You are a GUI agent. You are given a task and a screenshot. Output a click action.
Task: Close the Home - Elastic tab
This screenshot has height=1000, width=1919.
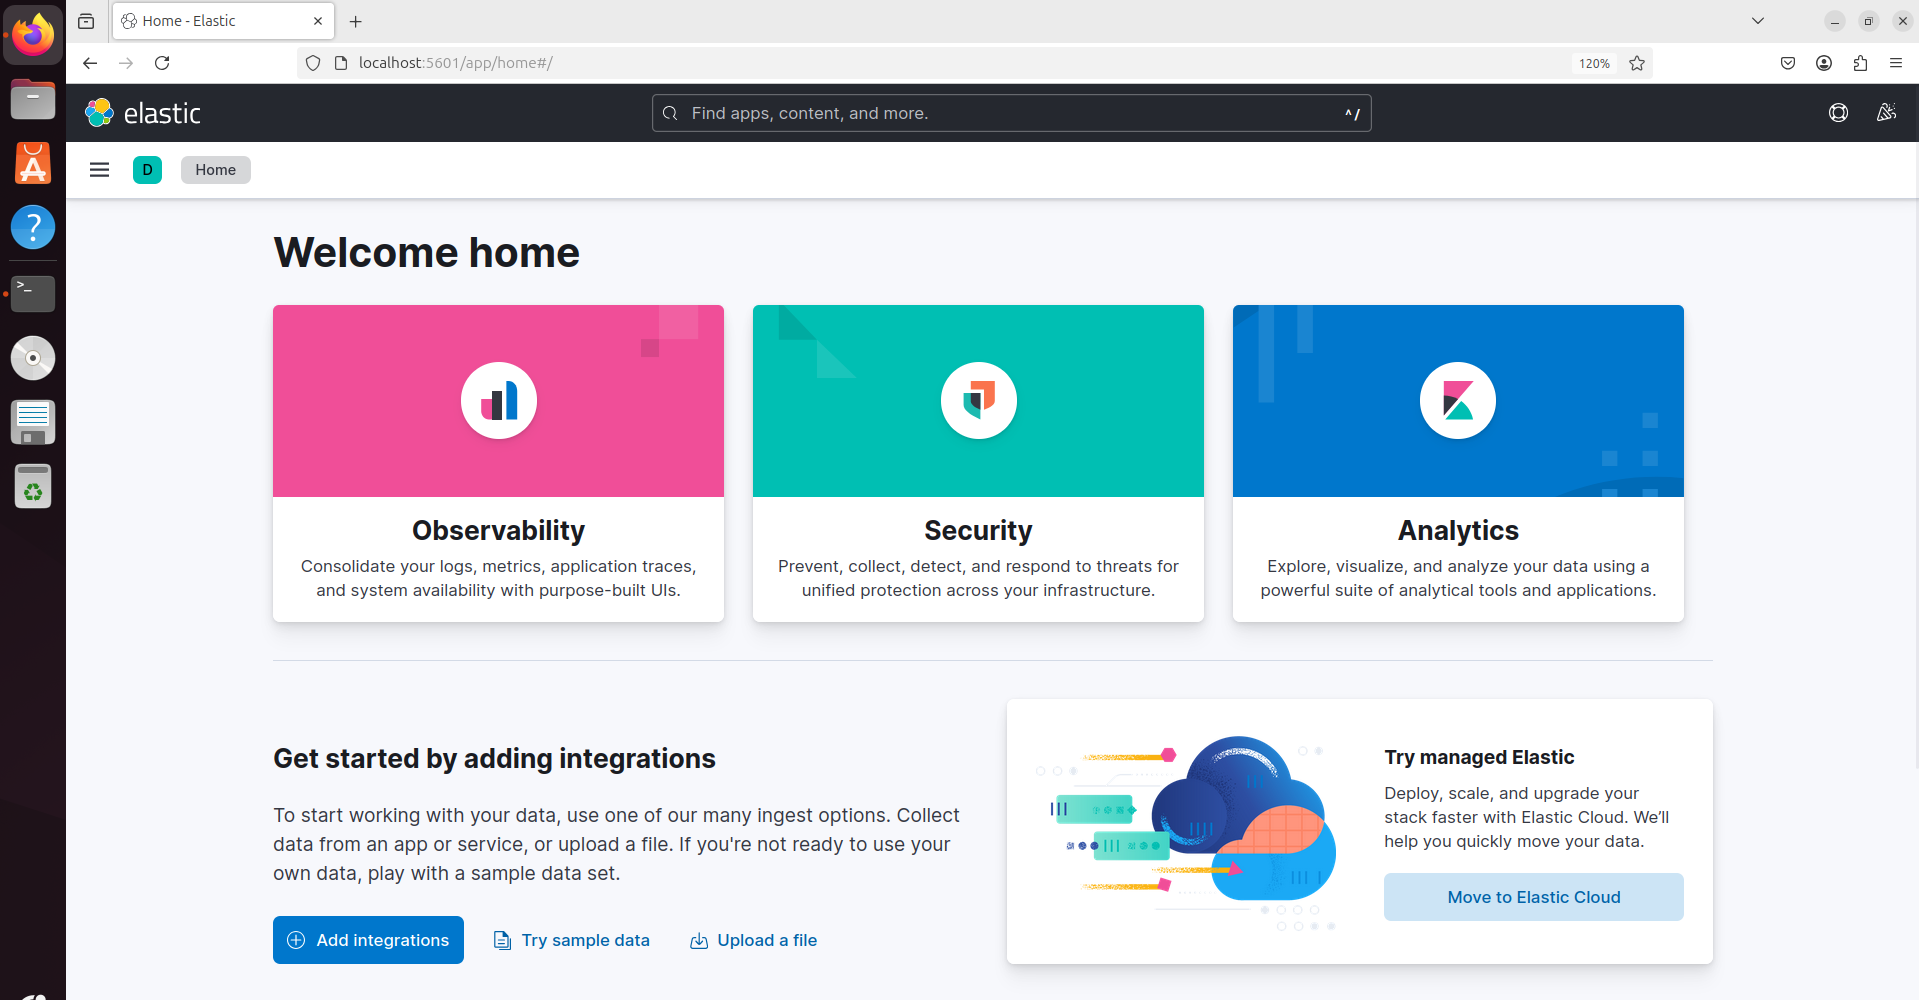[x=318, y=21]
